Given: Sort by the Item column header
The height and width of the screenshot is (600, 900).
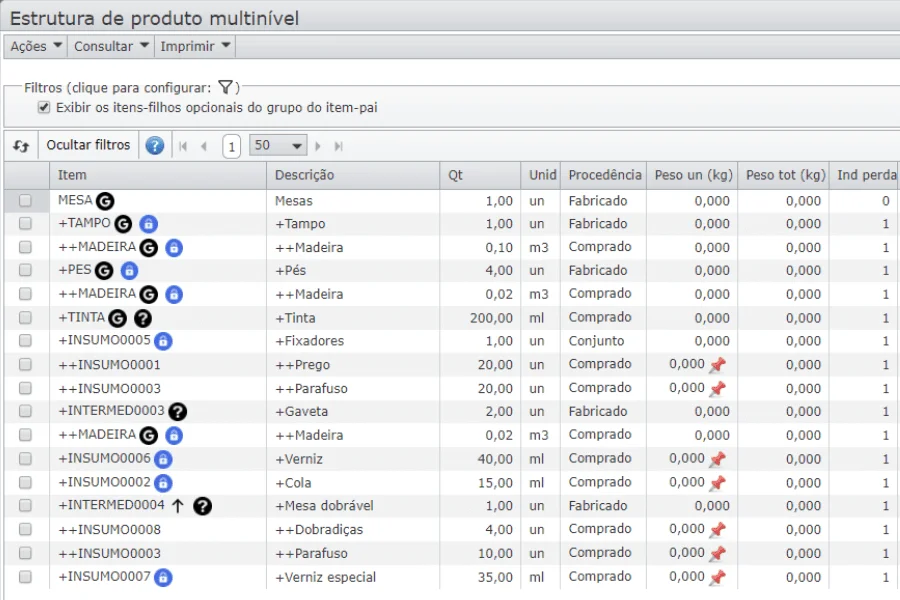Looking at the screenshot, I should pos(158,175).
